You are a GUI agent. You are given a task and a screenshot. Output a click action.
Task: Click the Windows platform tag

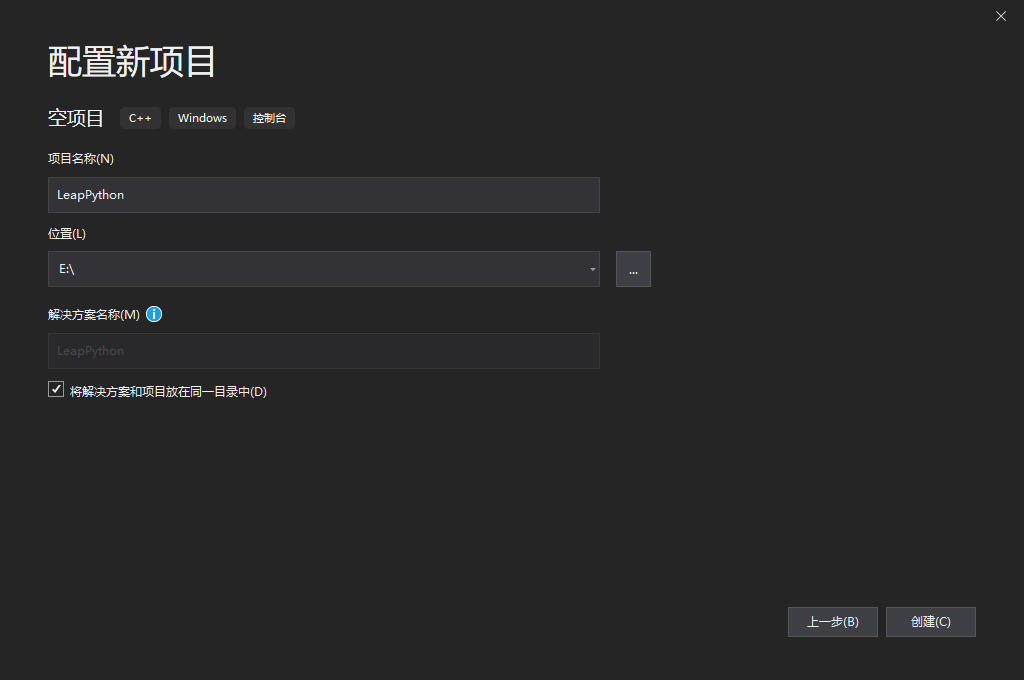202,118
